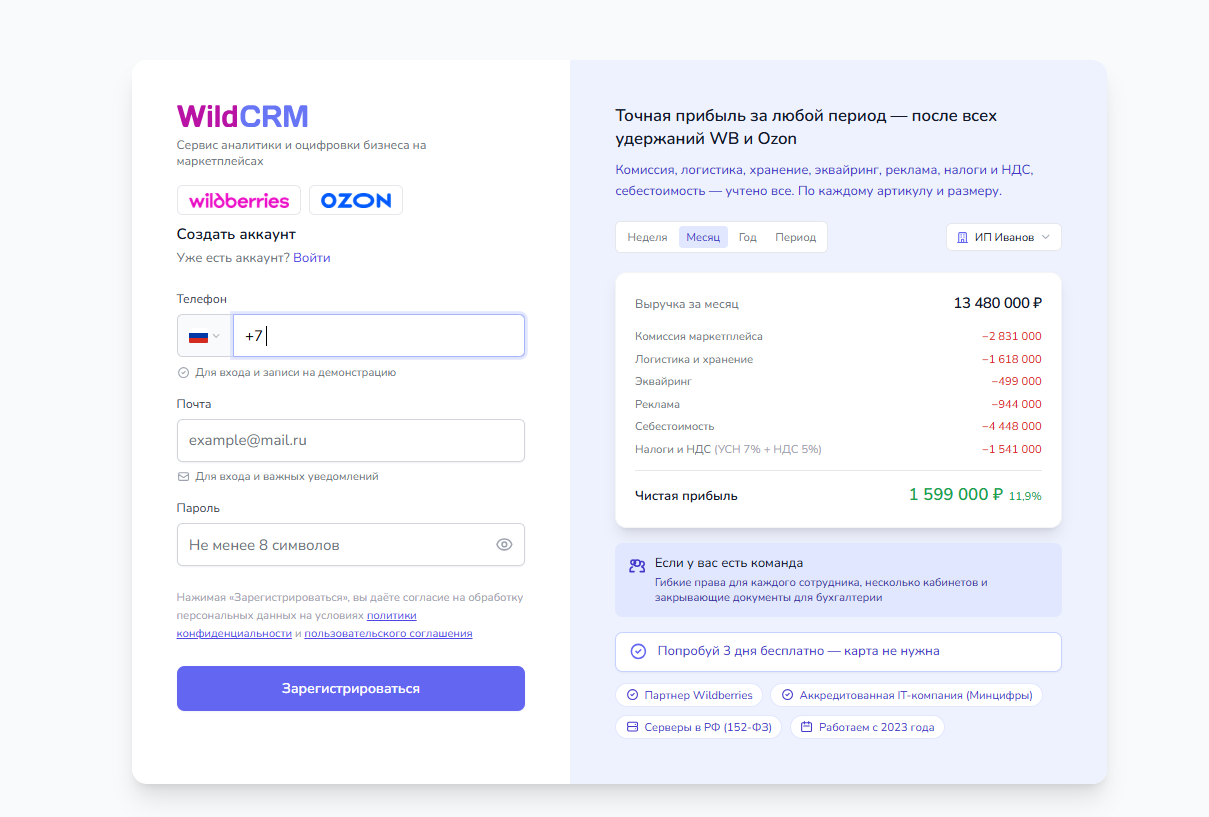Click the Зарегистрироваться button
1209x817 pixels.
(x=351, y=689)
